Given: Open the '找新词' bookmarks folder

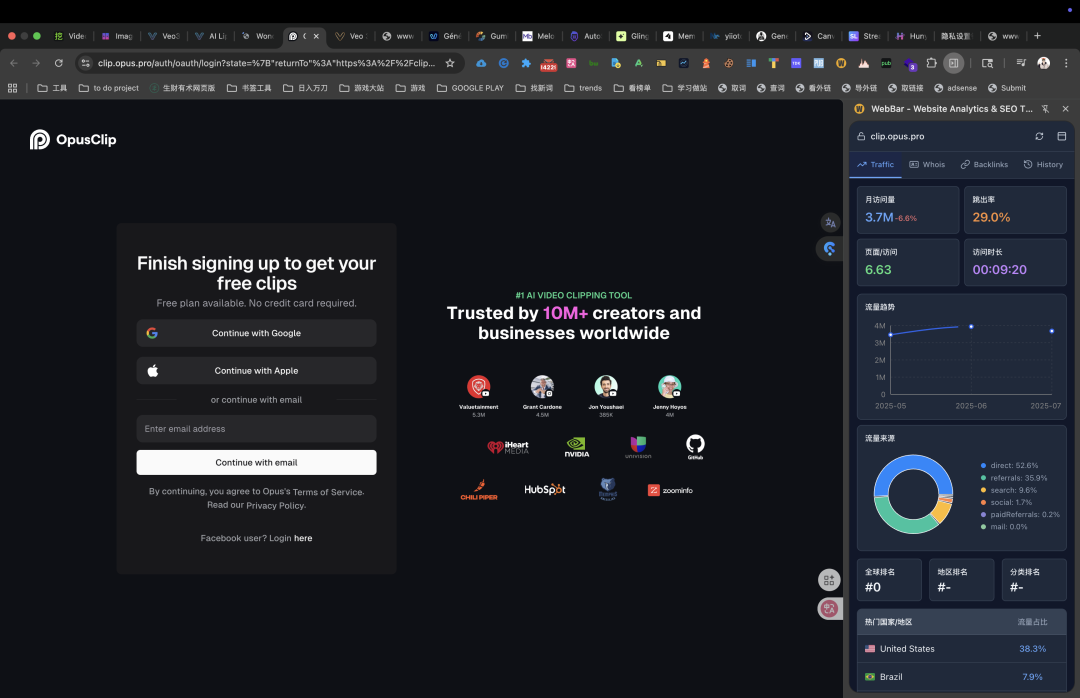Looking at the screenshot, I should click(x=534, y=88).
